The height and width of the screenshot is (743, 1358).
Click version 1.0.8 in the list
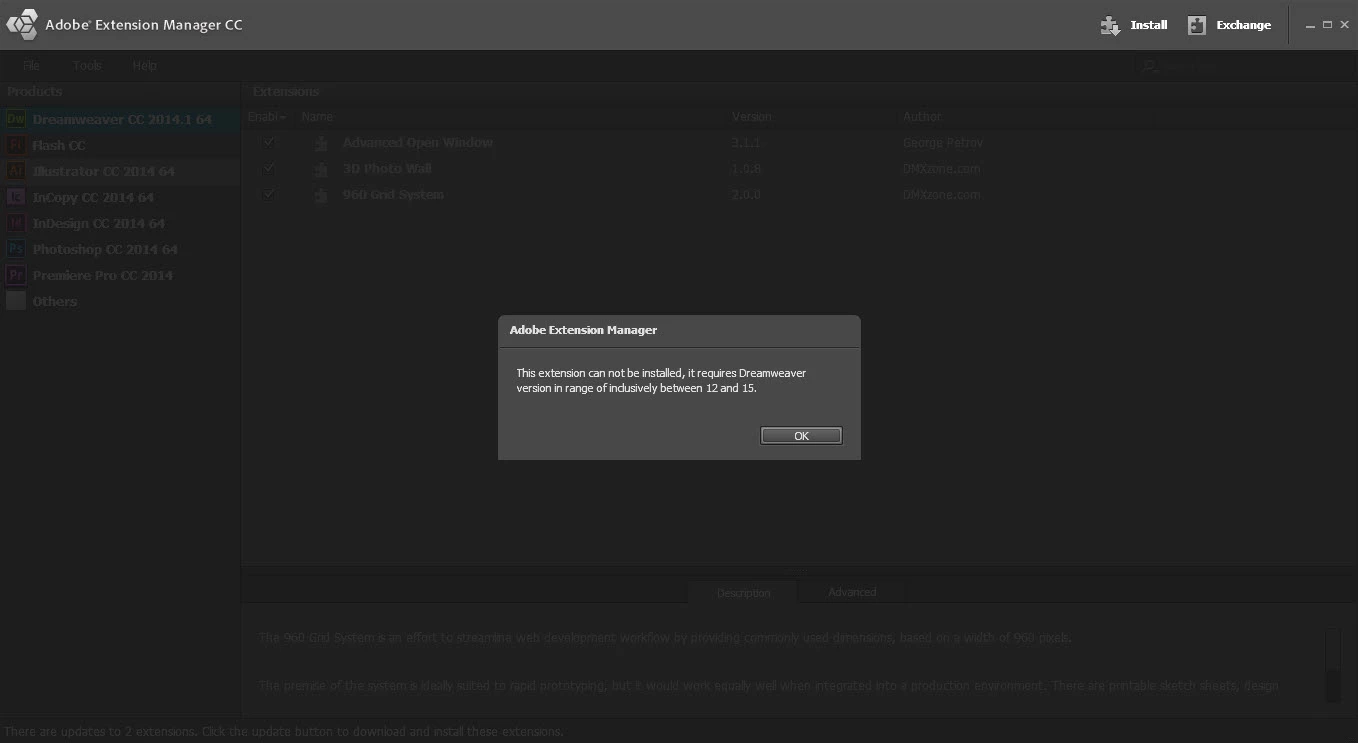click(x=745, y=169)
